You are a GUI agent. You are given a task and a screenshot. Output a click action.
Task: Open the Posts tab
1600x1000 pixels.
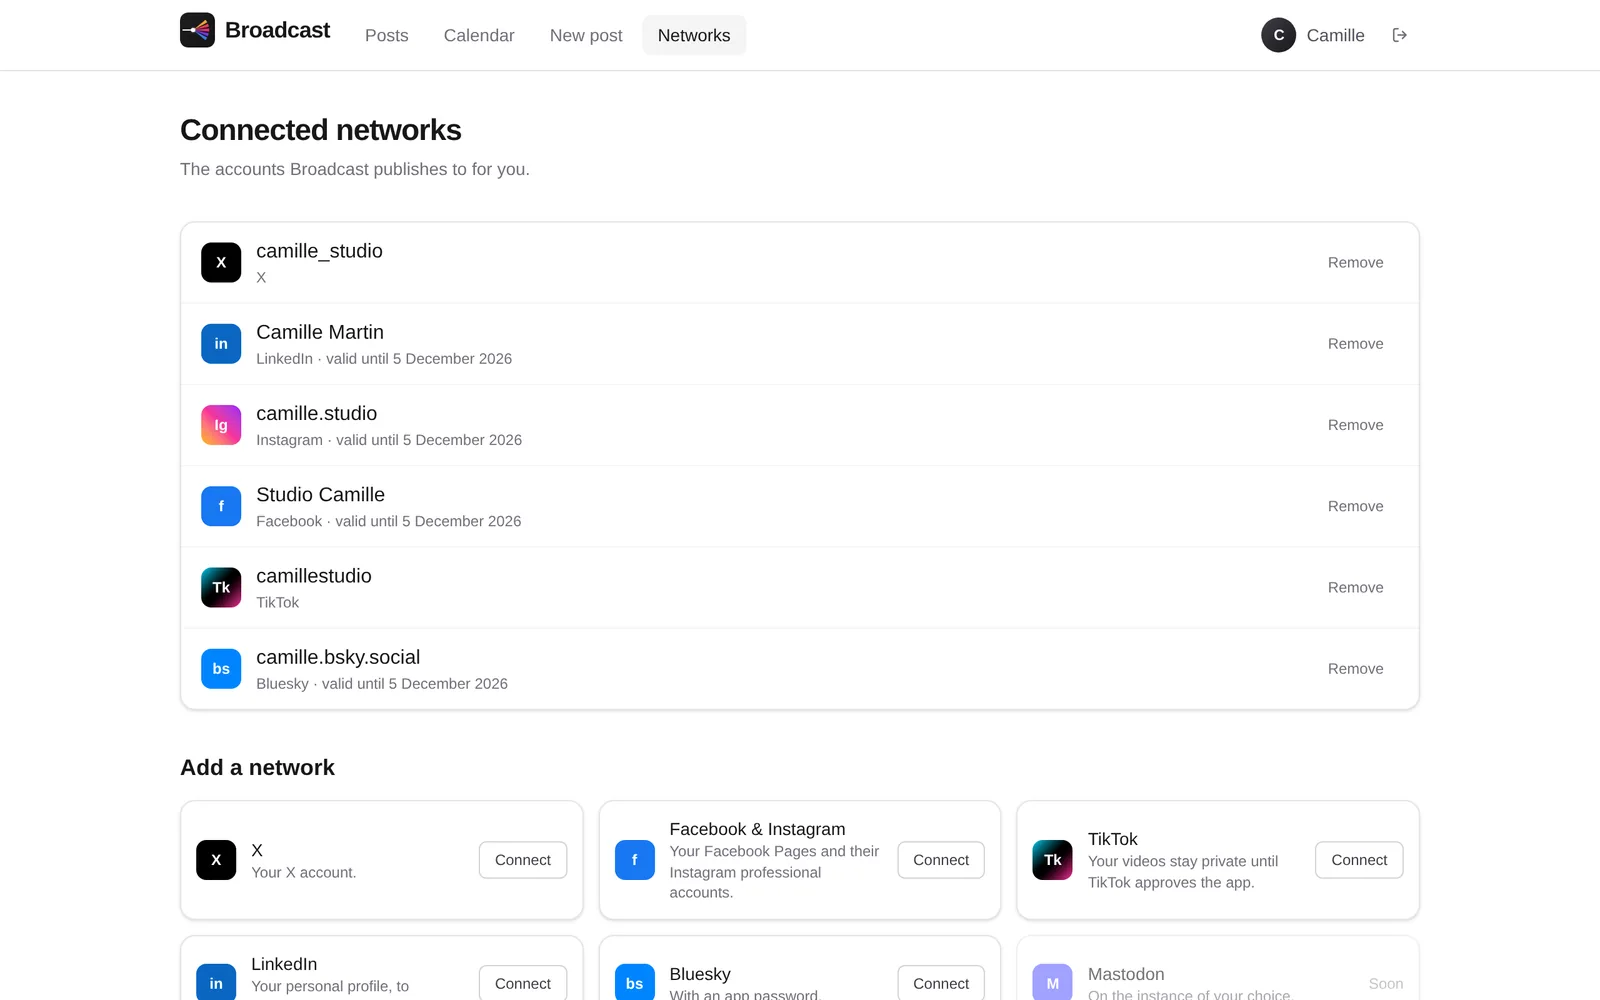tap(387, 35)
